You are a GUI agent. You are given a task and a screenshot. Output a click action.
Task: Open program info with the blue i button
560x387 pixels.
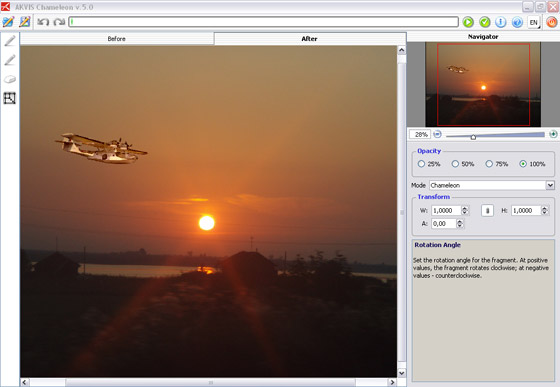click(501, 22)
